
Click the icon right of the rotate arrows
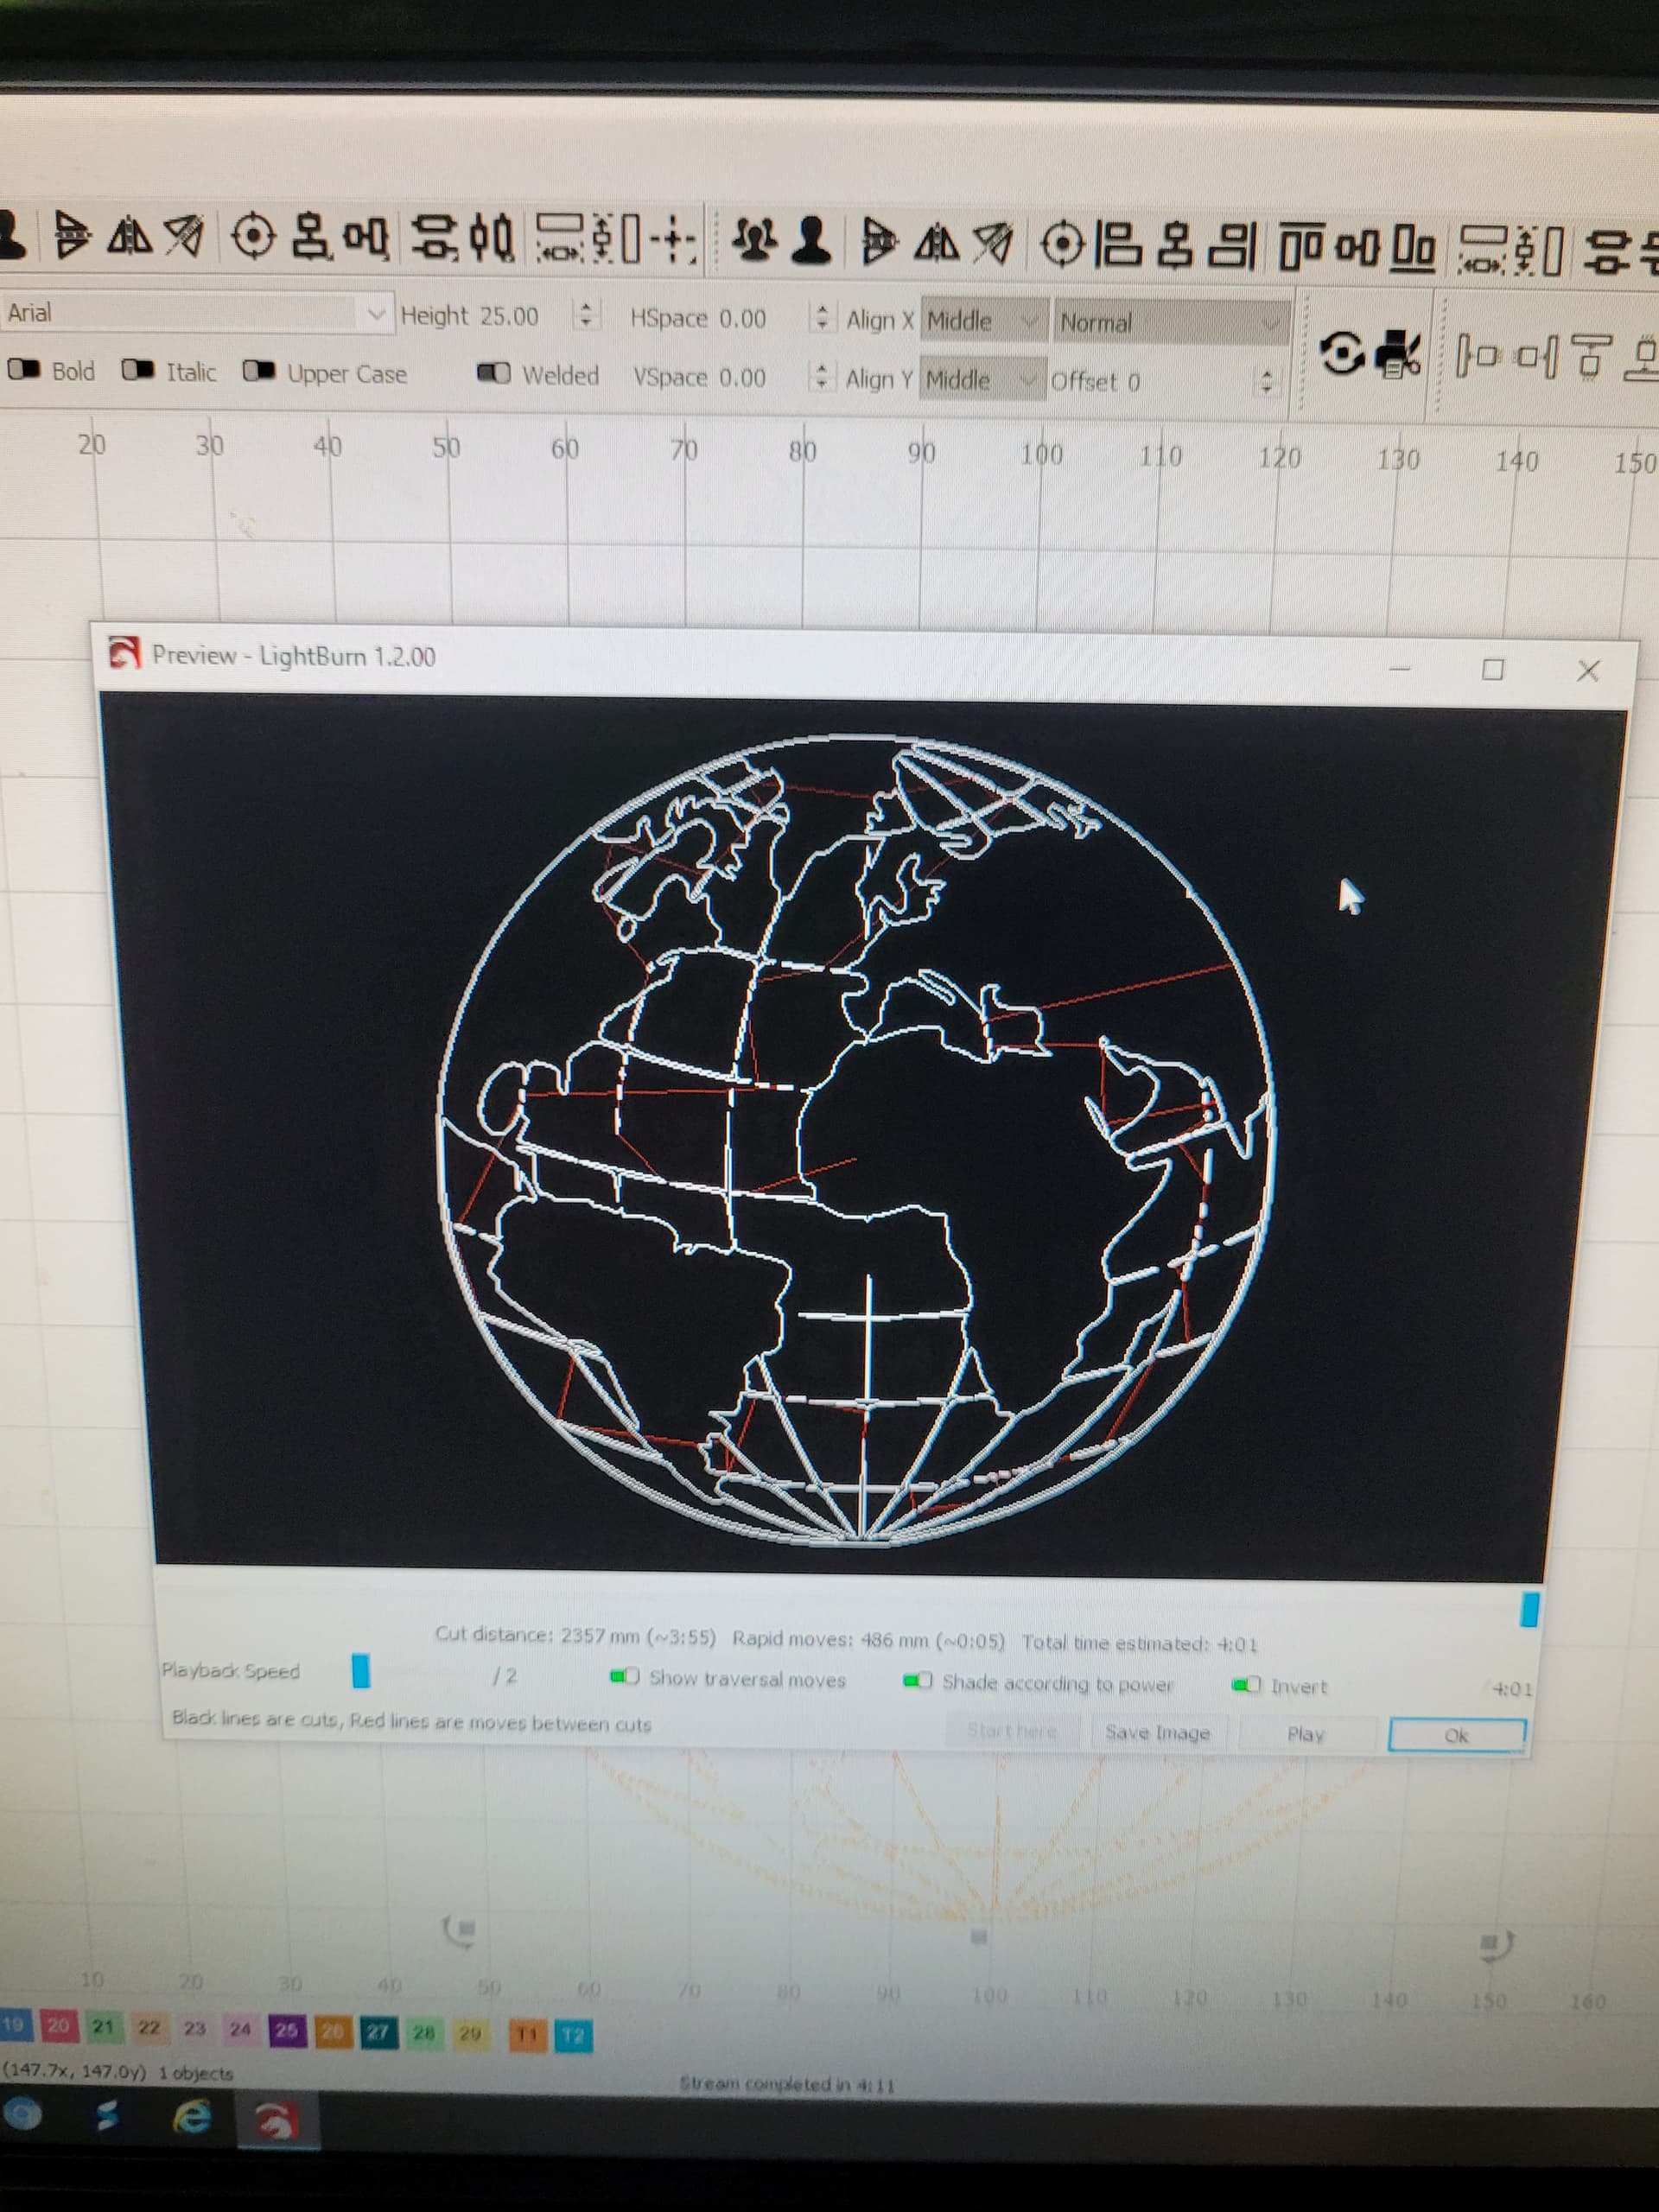[1397, 354]
